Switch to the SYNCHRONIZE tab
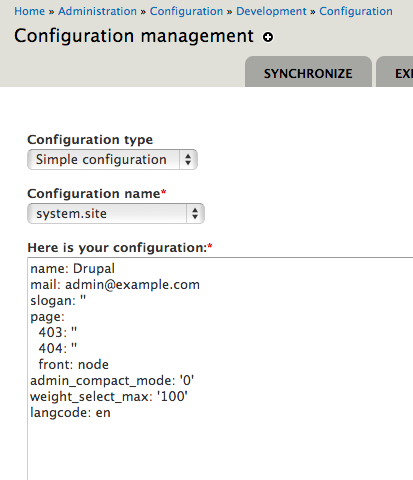Image resolution: width=413 pixels, height=480 pixels. [308, 73]
